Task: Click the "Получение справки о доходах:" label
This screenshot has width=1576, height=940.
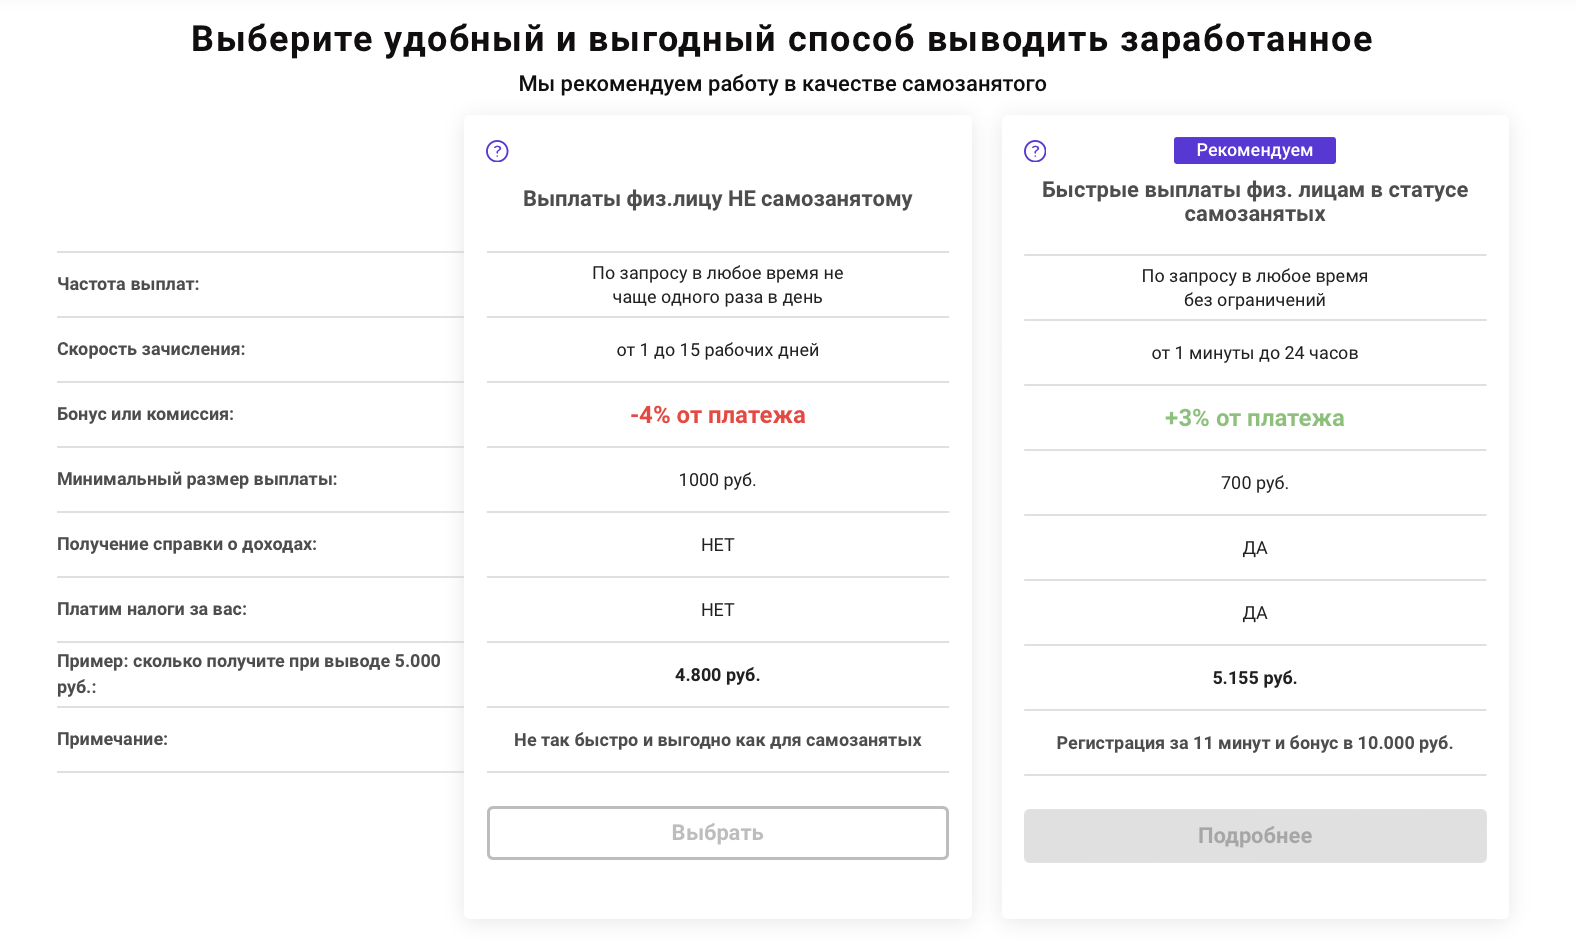Action: tap(187, 544)
